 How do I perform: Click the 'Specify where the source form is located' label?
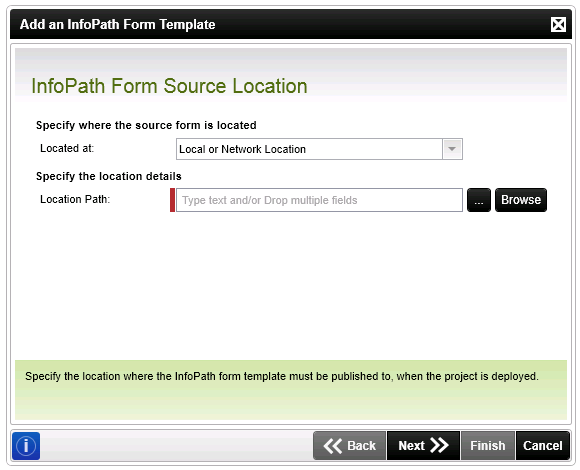[x=146, y=125]
